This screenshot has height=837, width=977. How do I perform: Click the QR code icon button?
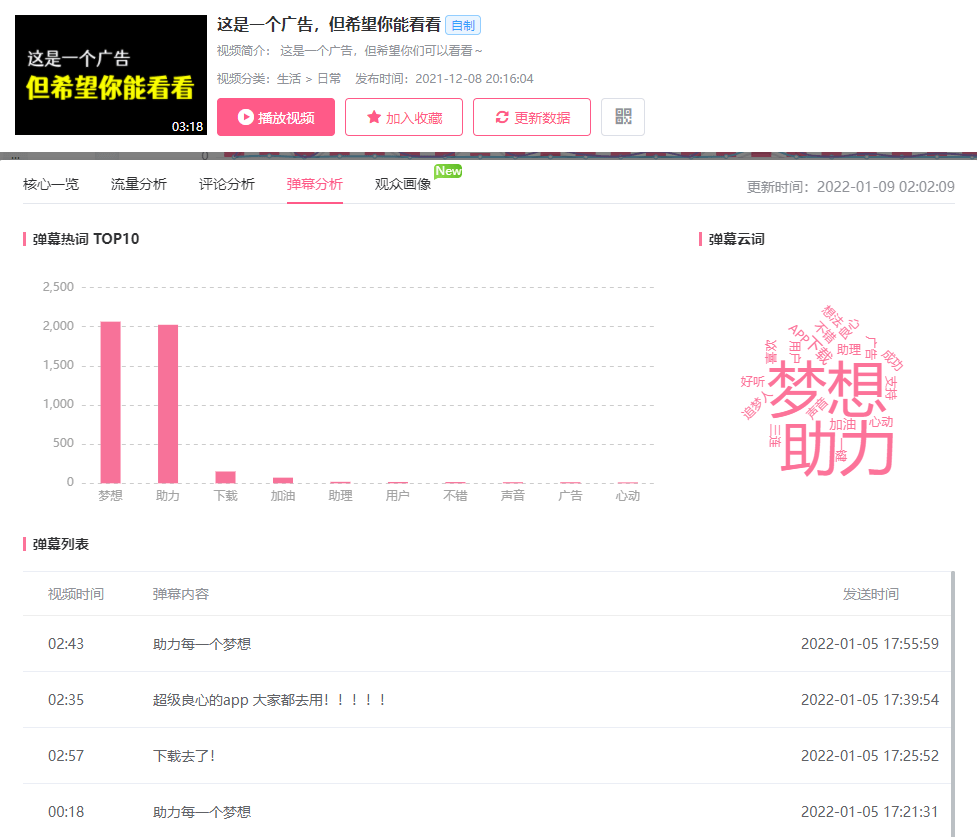tap(623, 117)
